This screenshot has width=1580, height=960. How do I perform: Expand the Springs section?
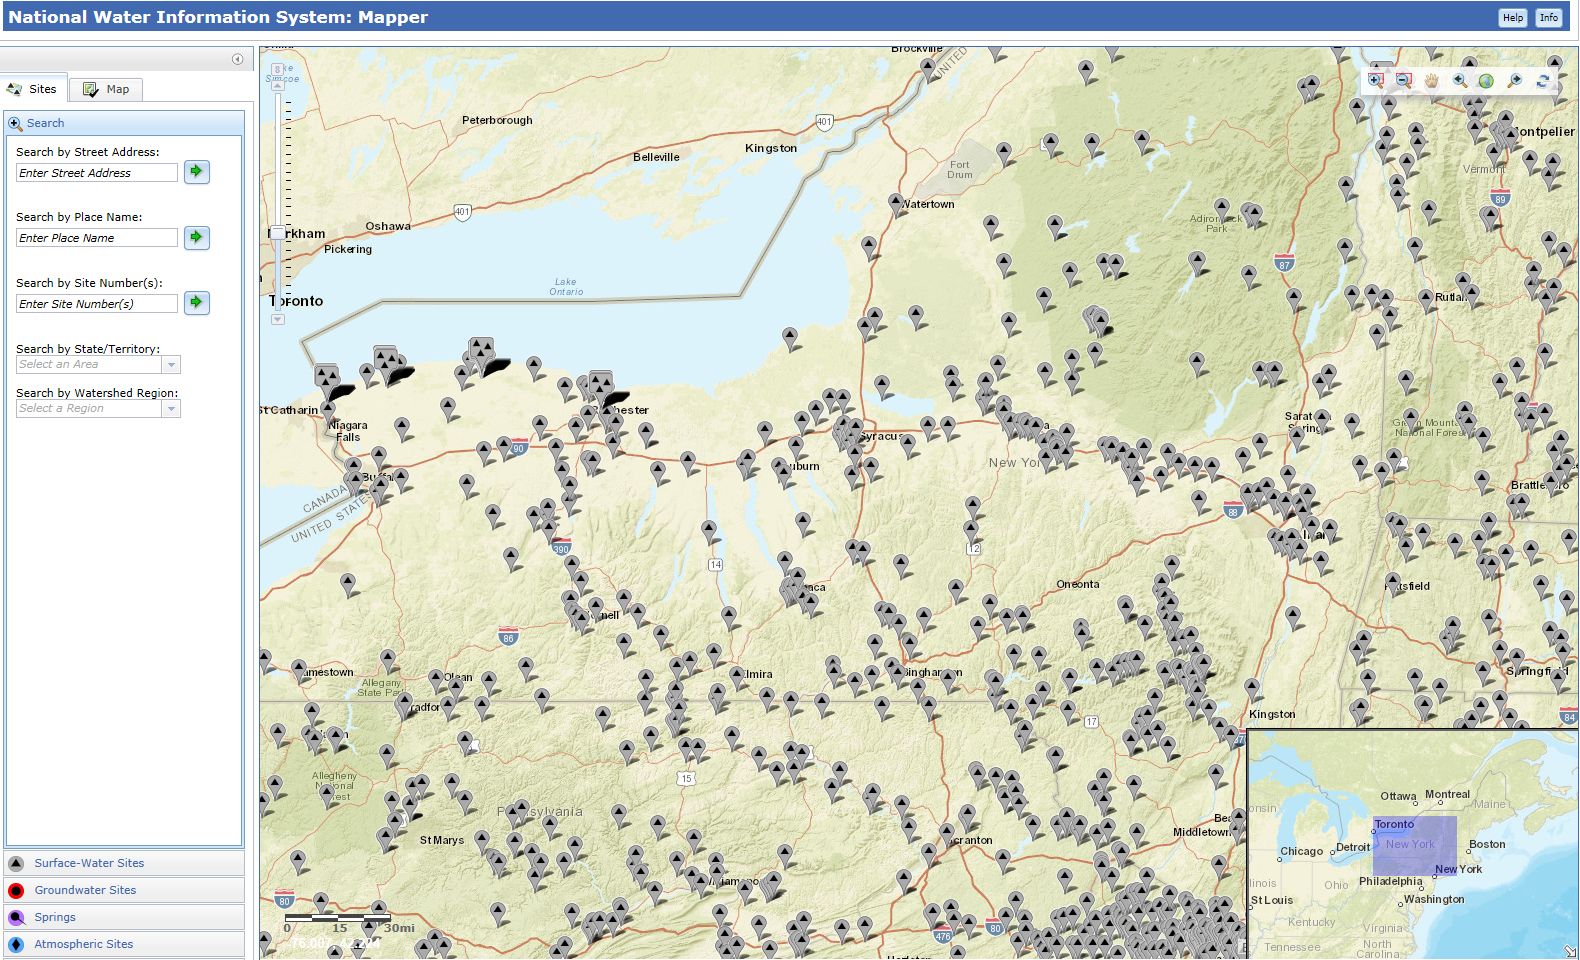point(55,917)
